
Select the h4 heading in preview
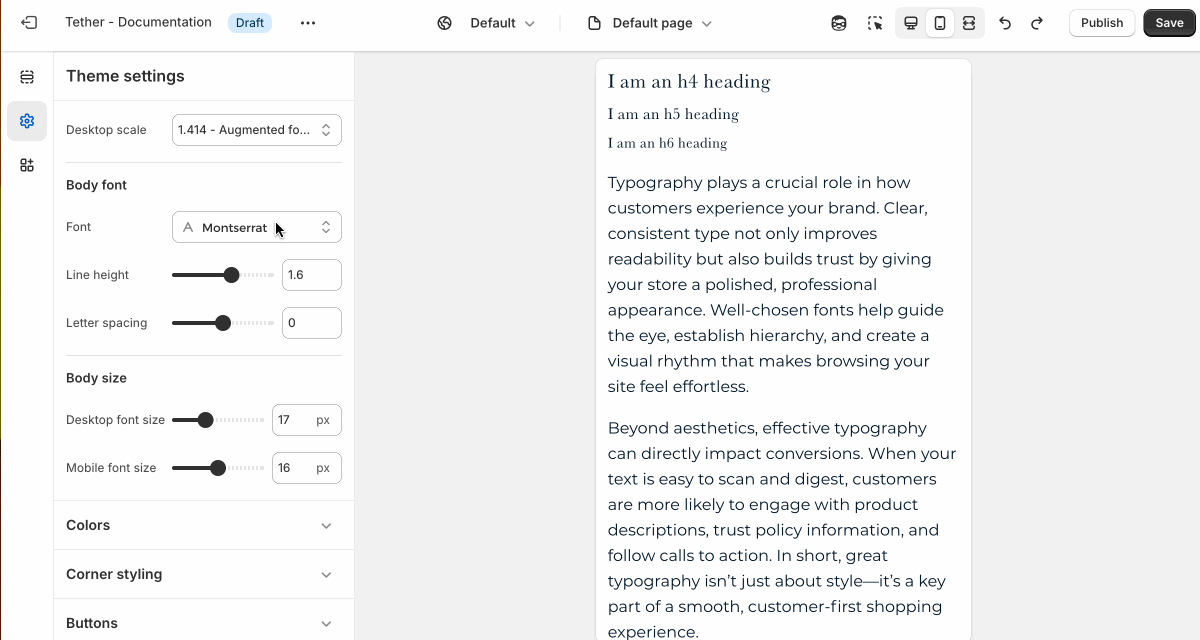[689, 82]
